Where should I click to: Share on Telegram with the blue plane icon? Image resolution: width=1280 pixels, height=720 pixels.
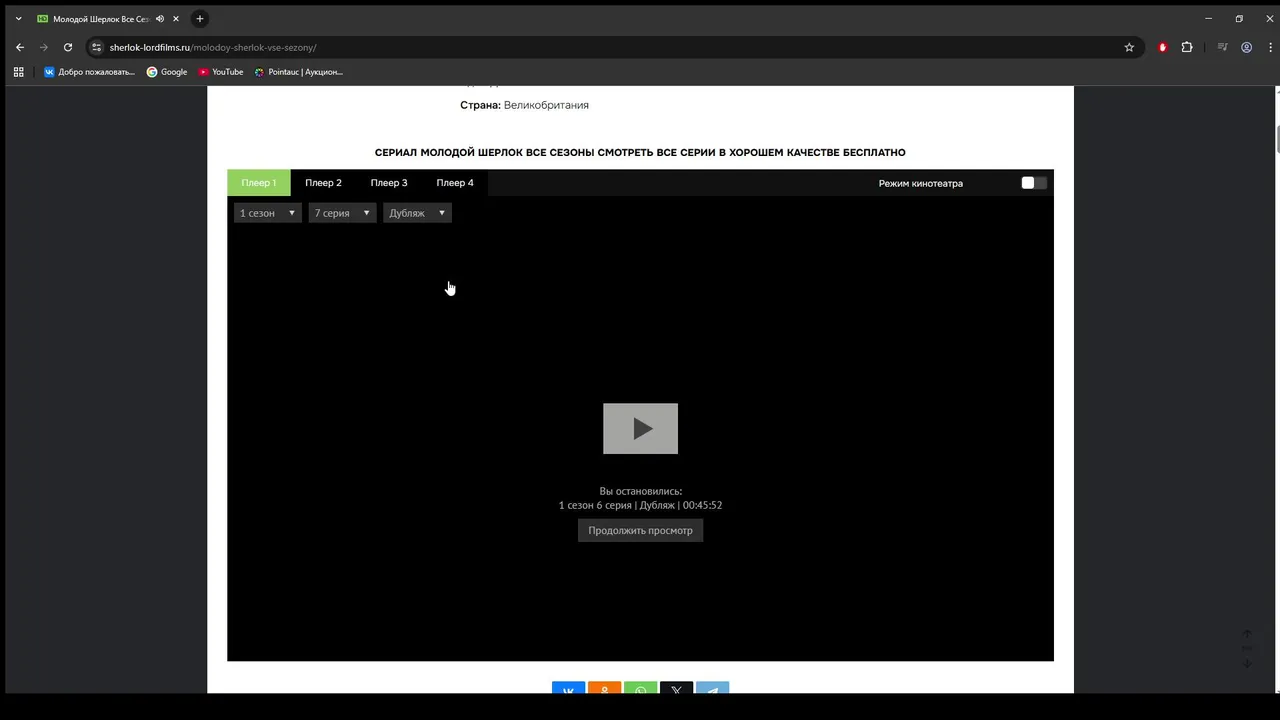(x=712, y=688)
